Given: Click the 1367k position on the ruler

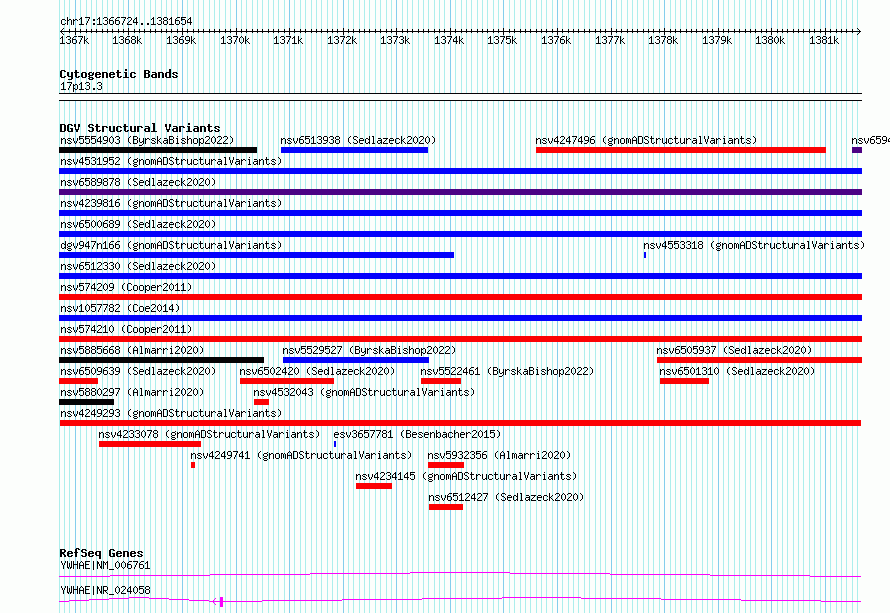Looking at the screenshot, I should (x=74, y=40).
